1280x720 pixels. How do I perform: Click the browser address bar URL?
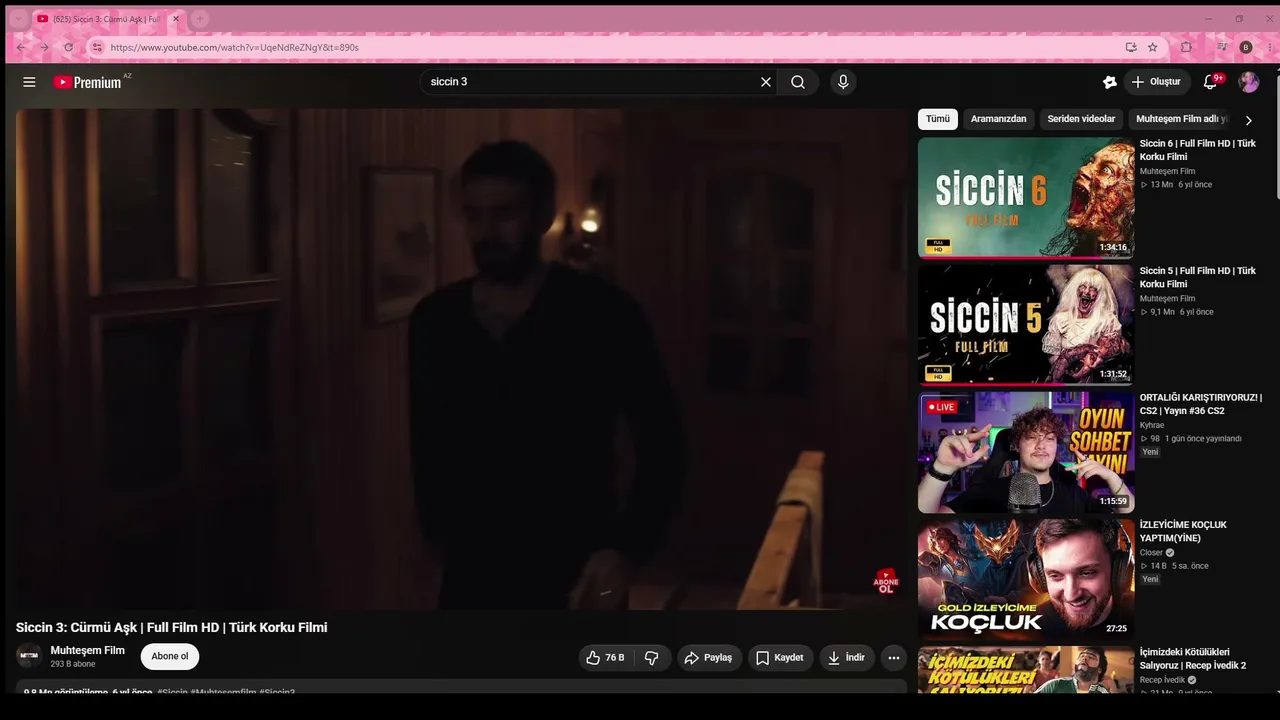[235, 47]
